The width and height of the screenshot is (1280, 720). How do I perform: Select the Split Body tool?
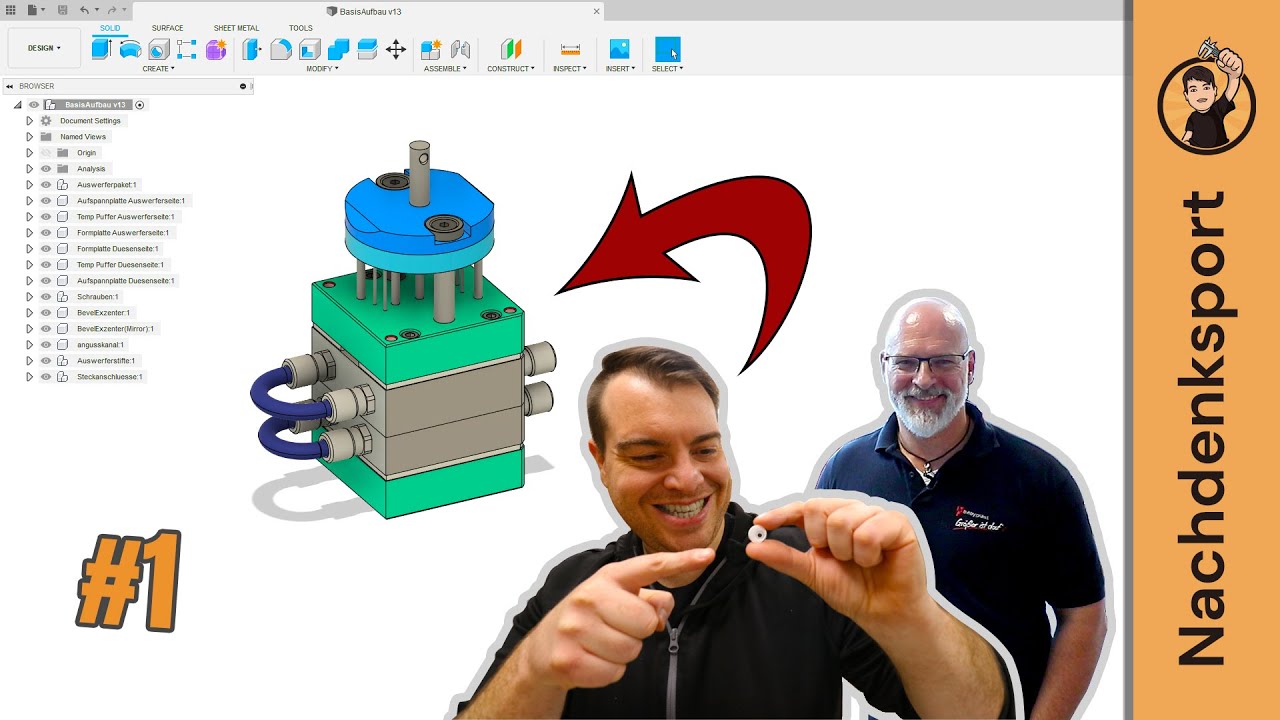[367, 49]
